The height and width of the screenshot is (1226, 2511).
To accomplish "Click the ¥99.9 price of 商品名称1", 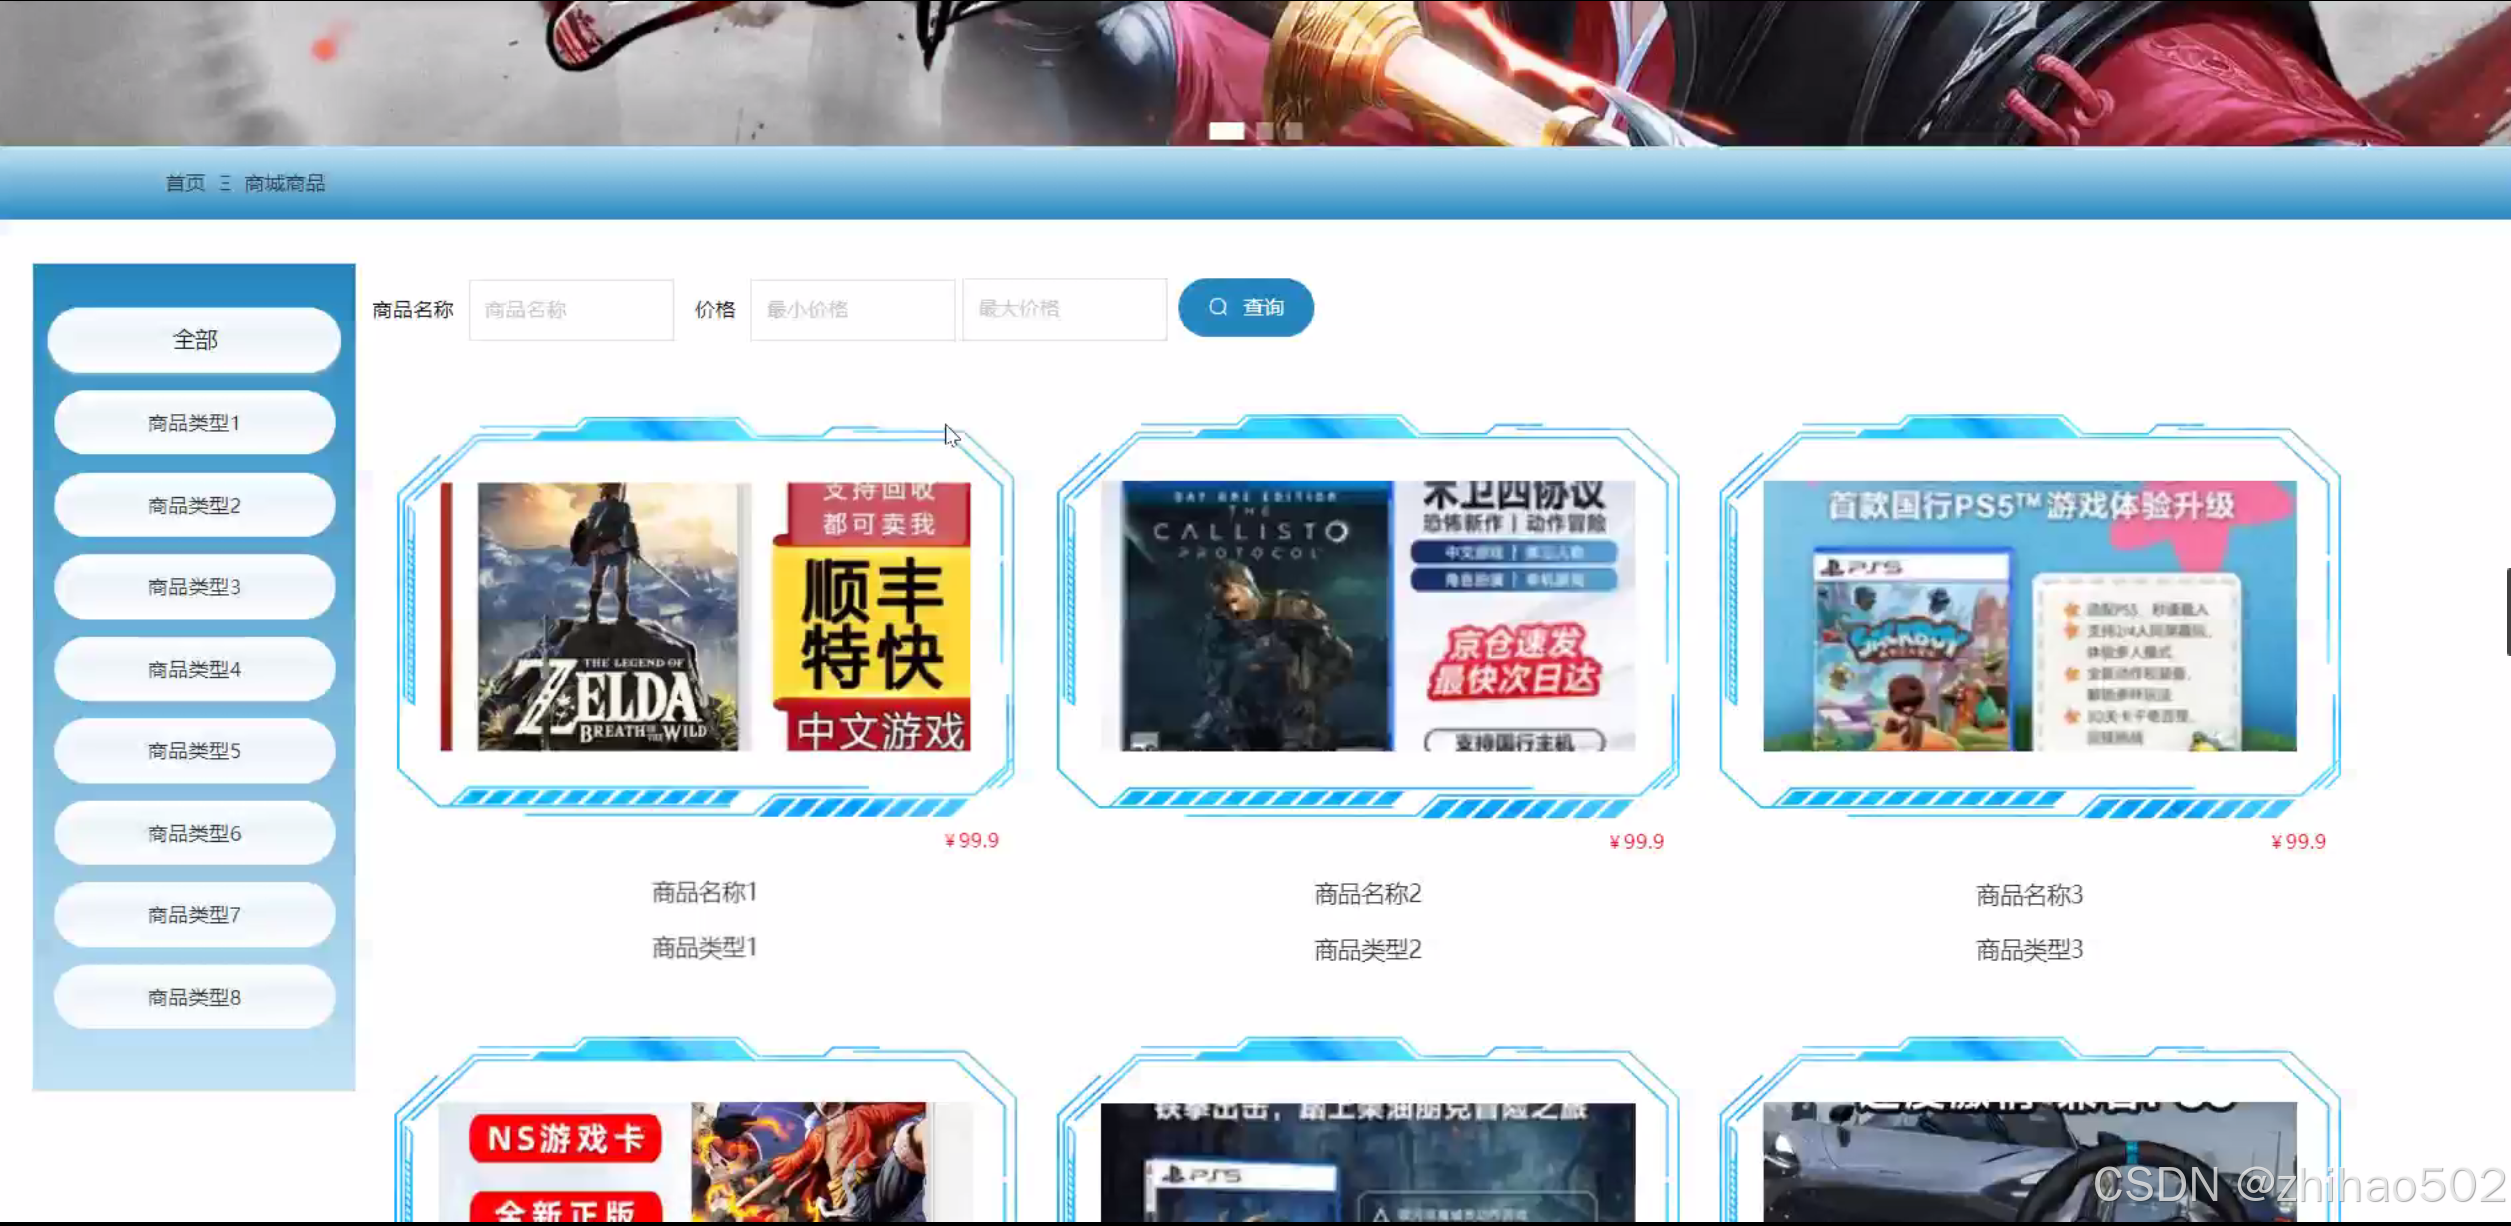I will click(x=972, y=840).
